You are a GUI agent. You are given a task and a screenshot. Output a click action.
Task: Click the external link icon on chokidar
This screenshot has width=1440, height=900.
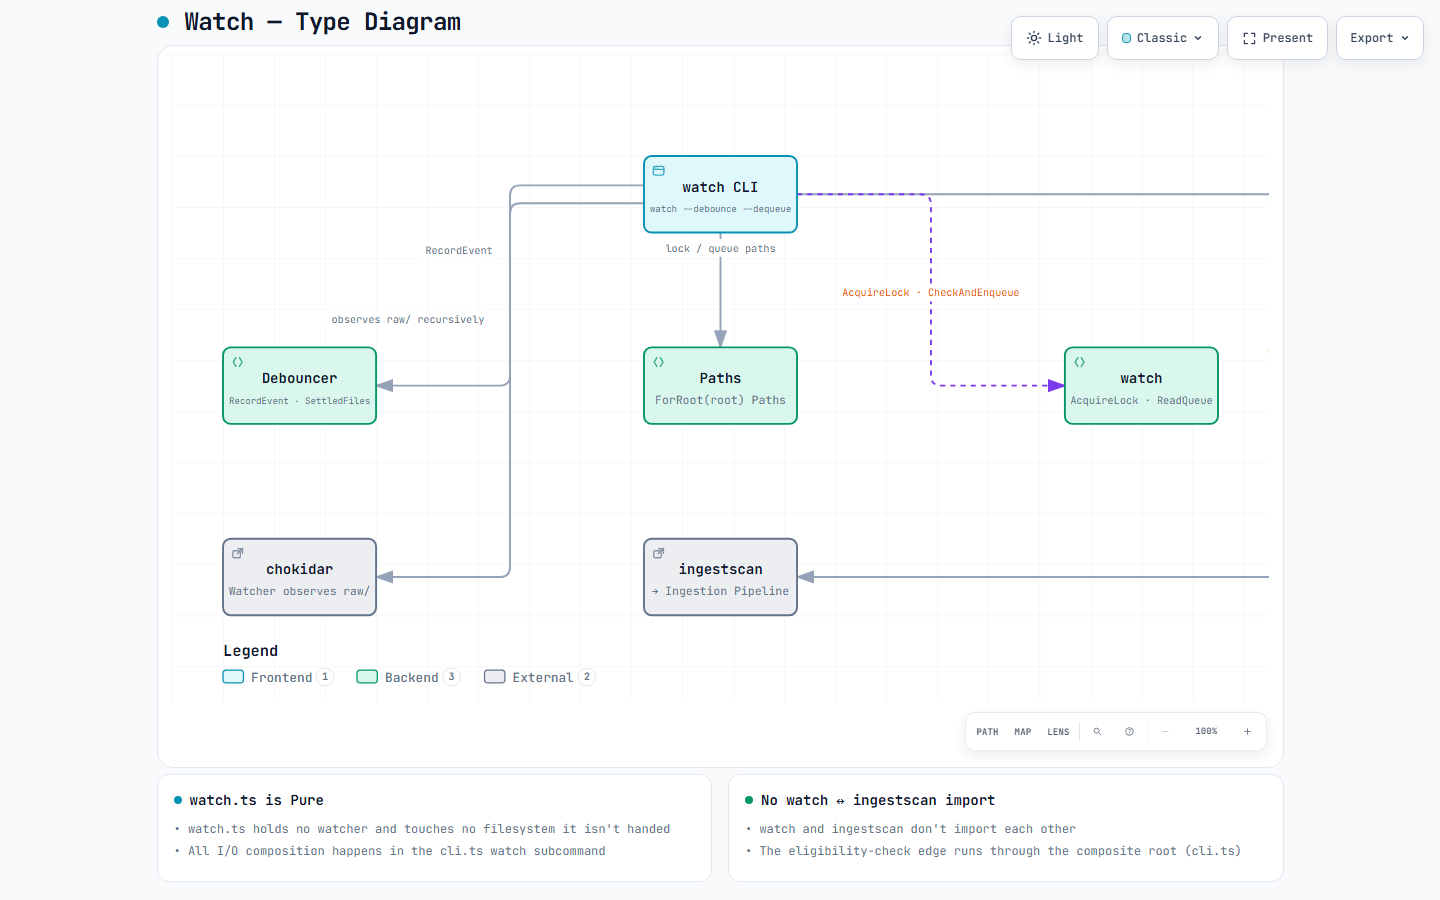tap(238, 553)
